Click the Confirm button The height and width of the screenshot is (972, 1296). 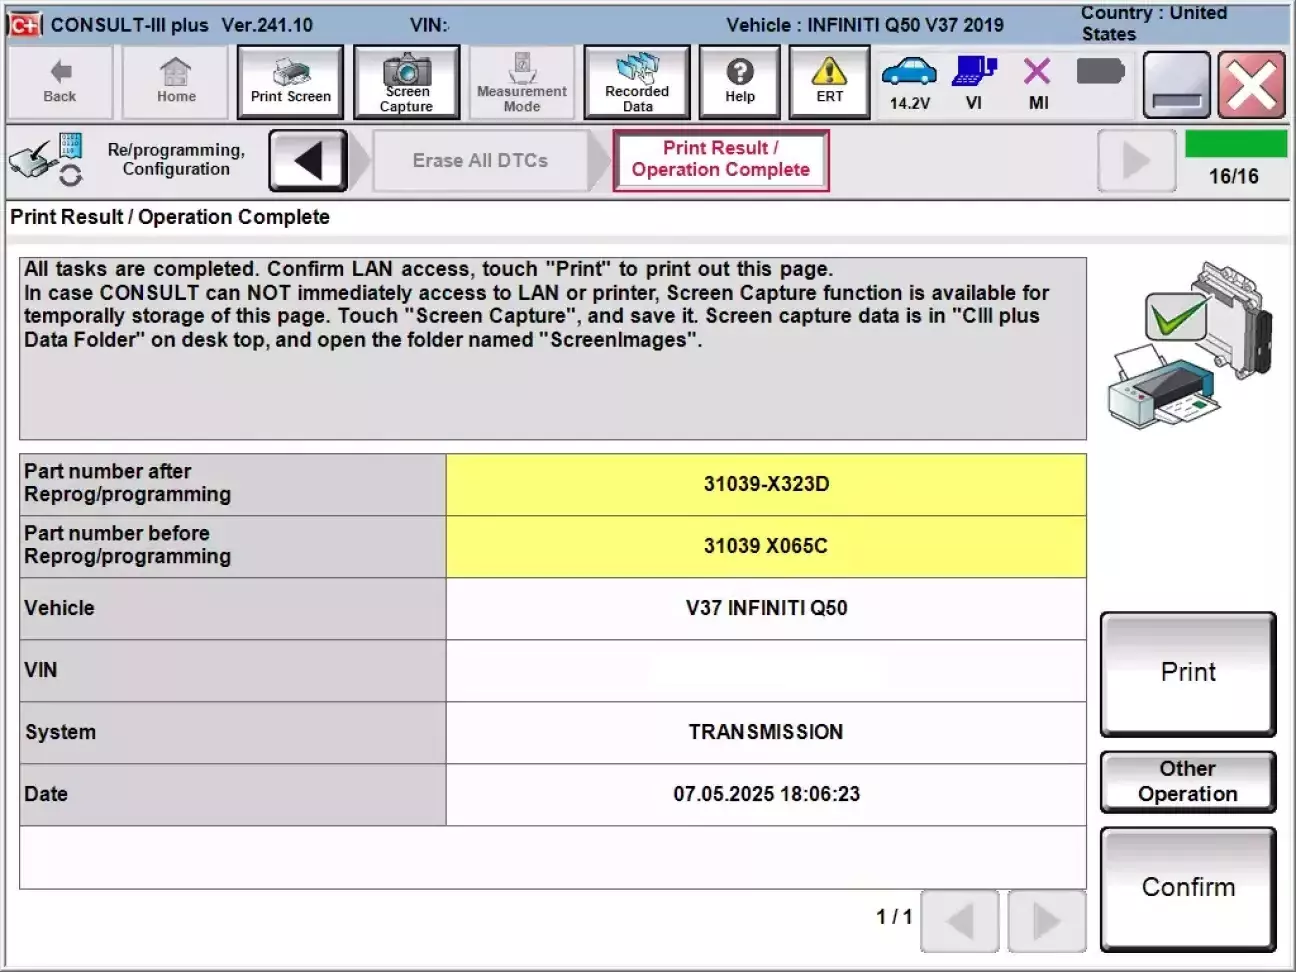coord(1188,888)
